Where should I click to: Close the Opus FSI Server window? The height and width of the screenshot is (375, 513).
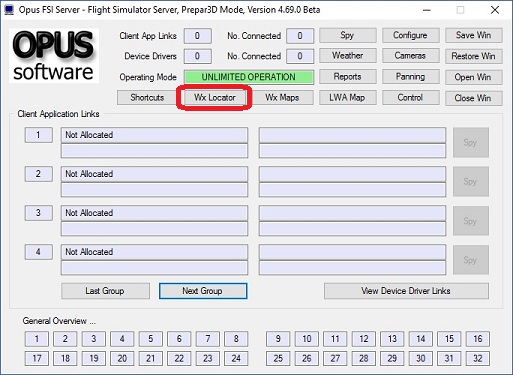coord(495,10)
